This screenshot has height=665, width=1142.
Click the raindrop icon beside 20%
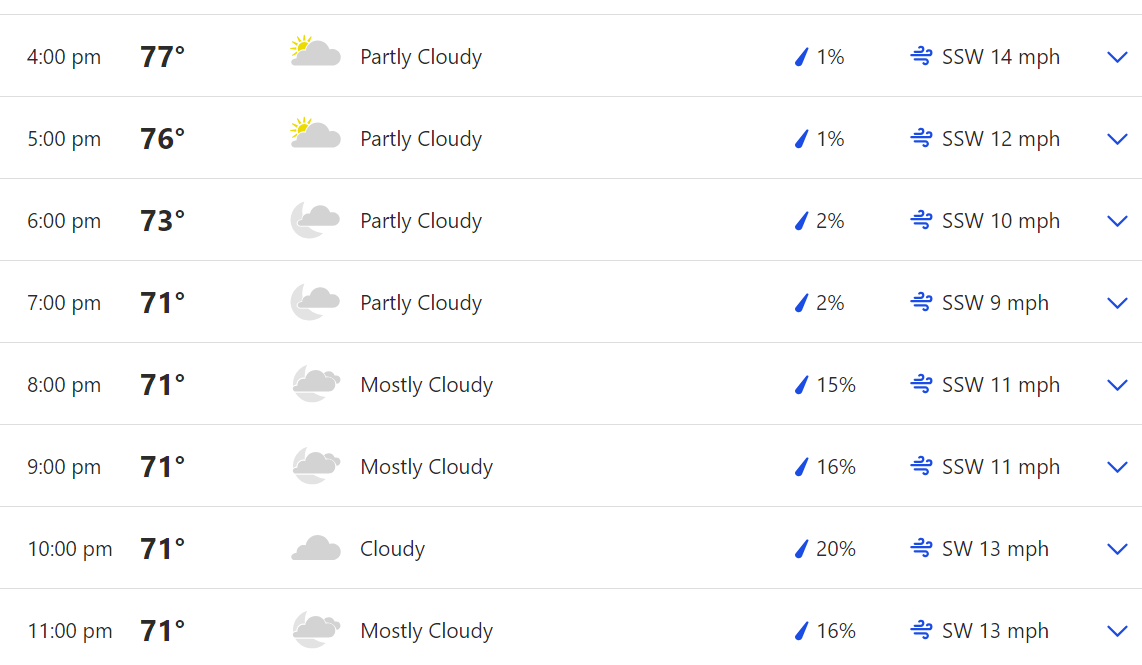click(801, 548)
